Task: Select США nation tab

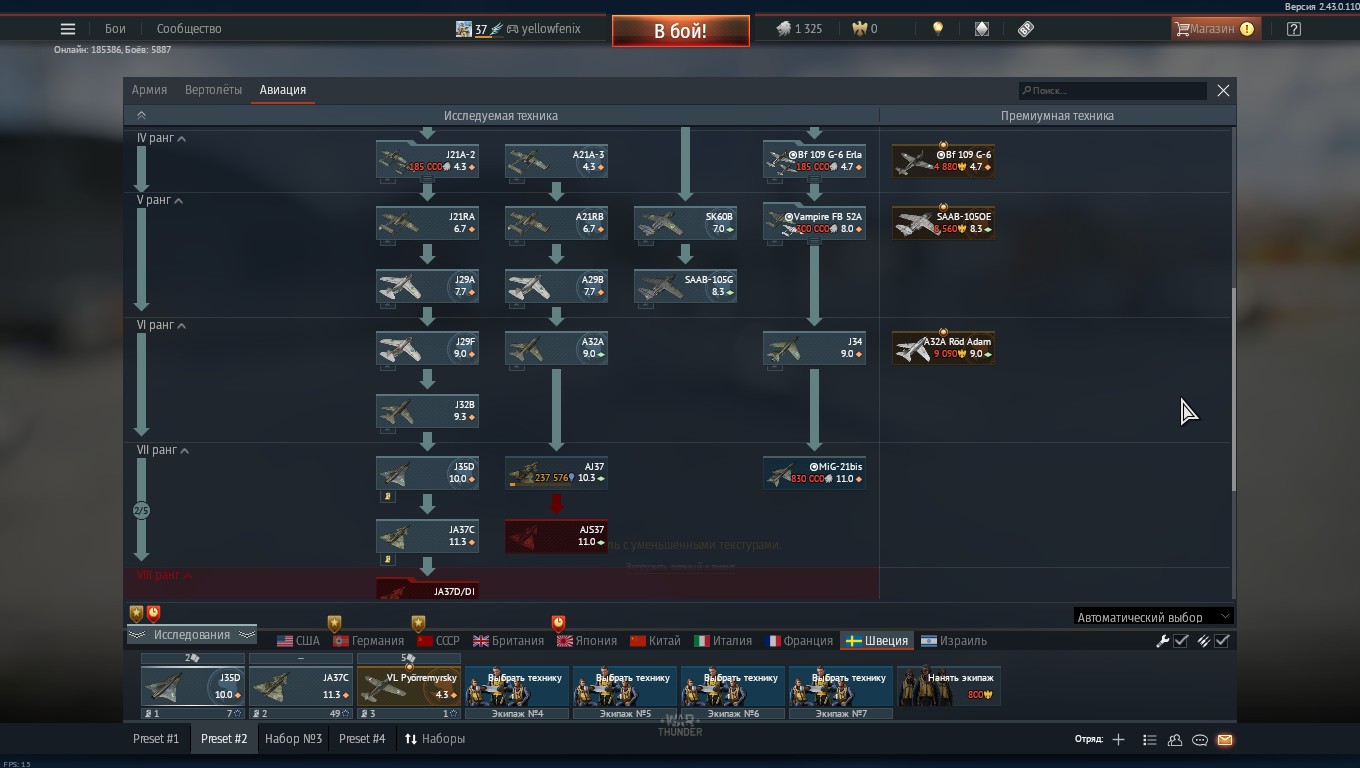Action: tap(298, 641)
